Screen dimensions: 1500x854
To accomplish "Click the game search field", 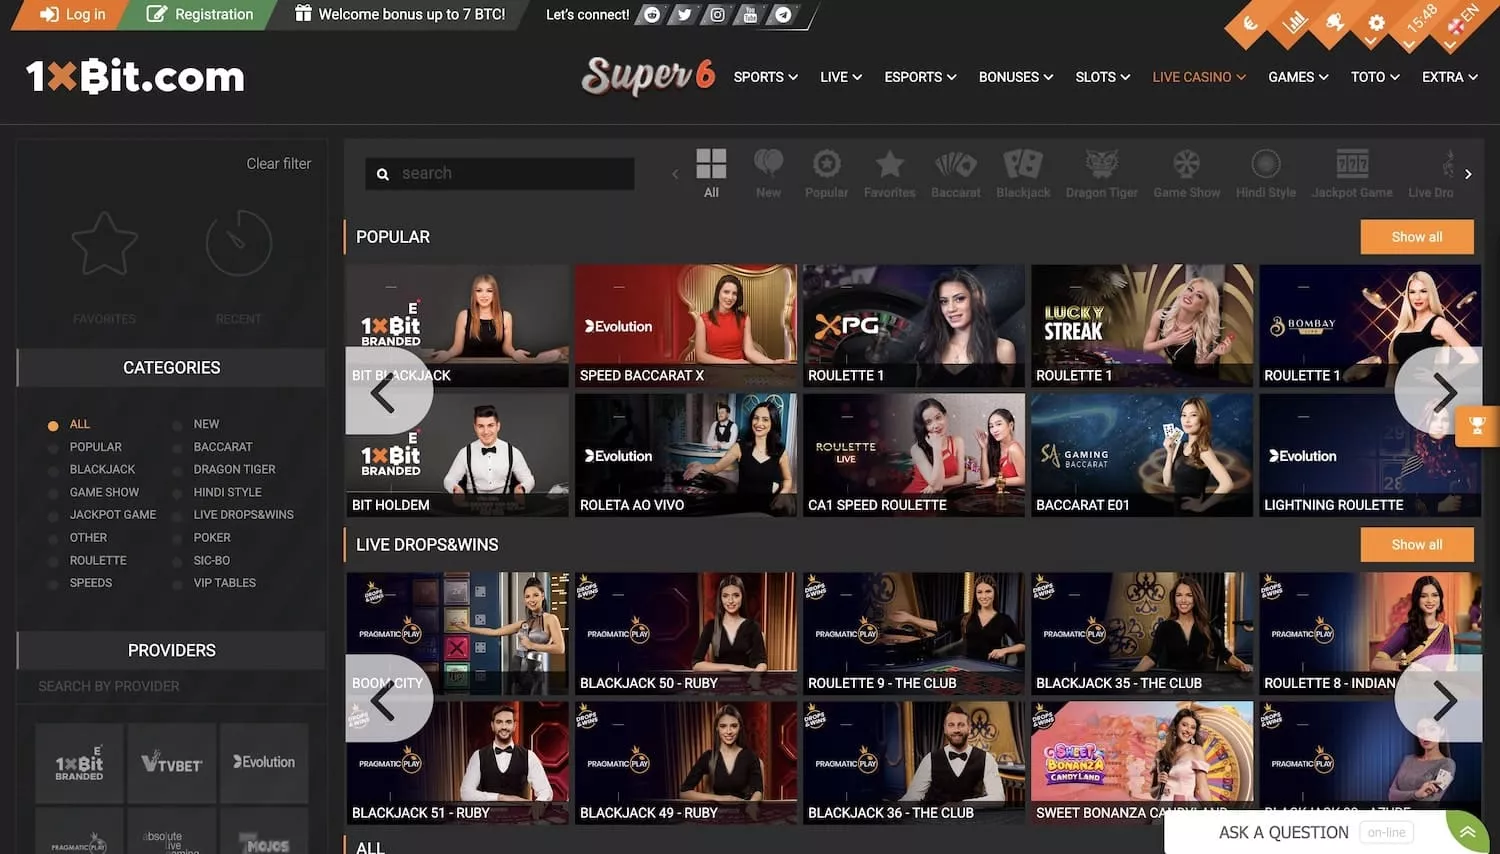I will (510, 174).
